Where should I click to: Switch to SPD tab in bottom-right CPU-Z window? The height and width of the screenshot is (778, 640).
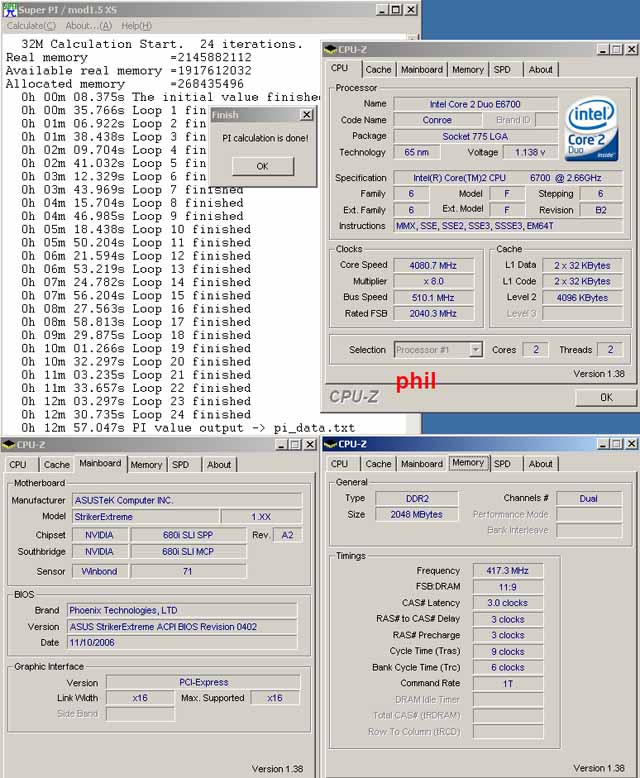point(502,464)
